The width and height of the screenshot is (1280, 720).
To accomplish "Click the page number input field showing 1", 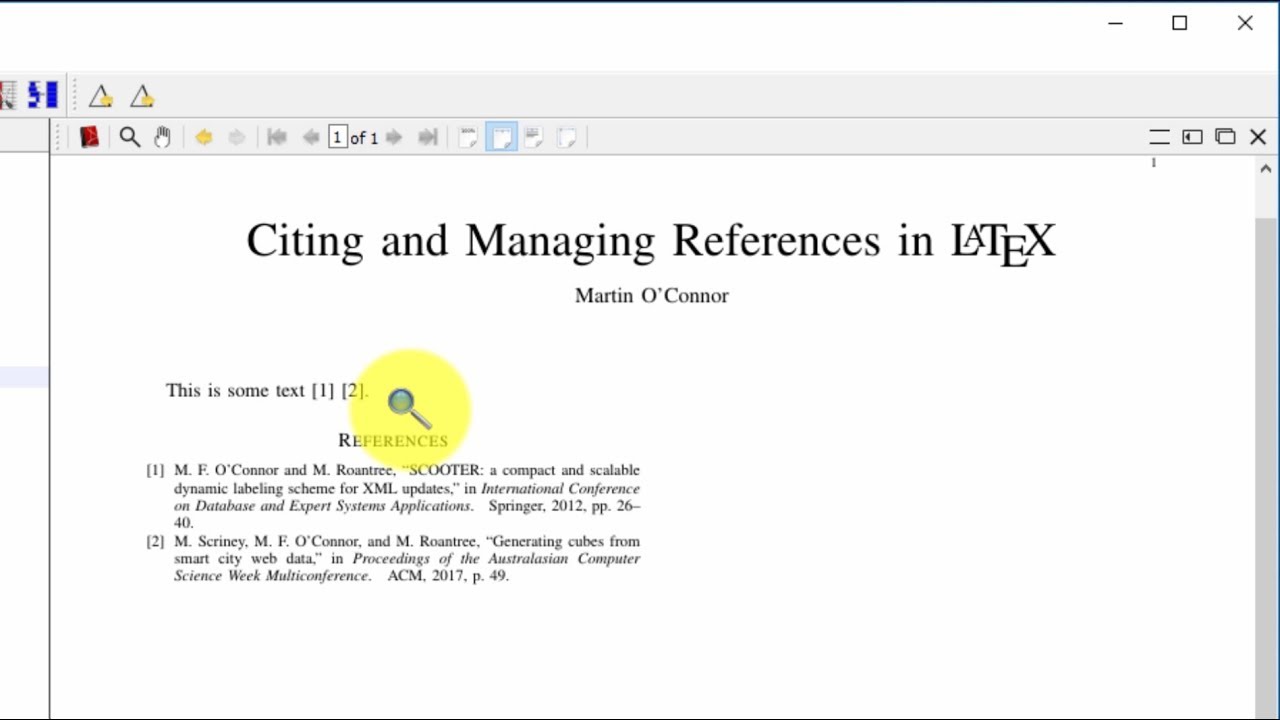I will pos(337,137).
